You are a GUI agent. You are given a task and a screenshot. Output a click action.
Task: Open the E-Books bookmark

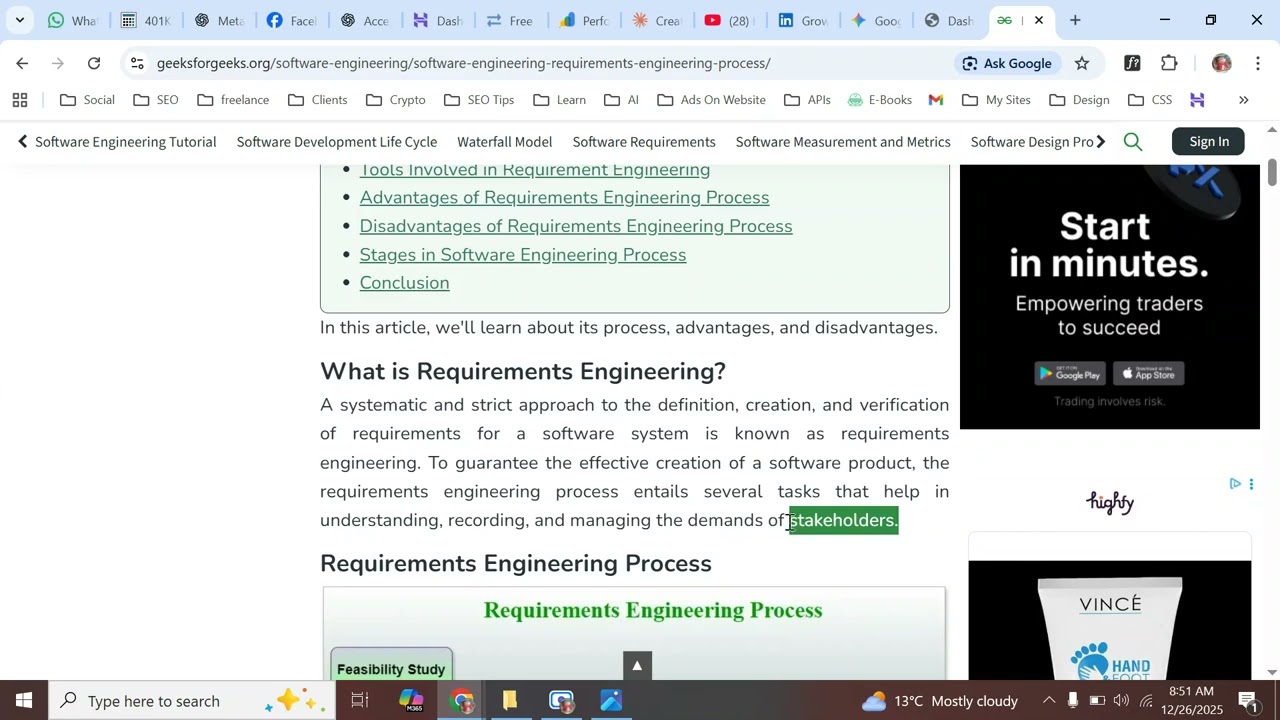click(x=880, y=100)
